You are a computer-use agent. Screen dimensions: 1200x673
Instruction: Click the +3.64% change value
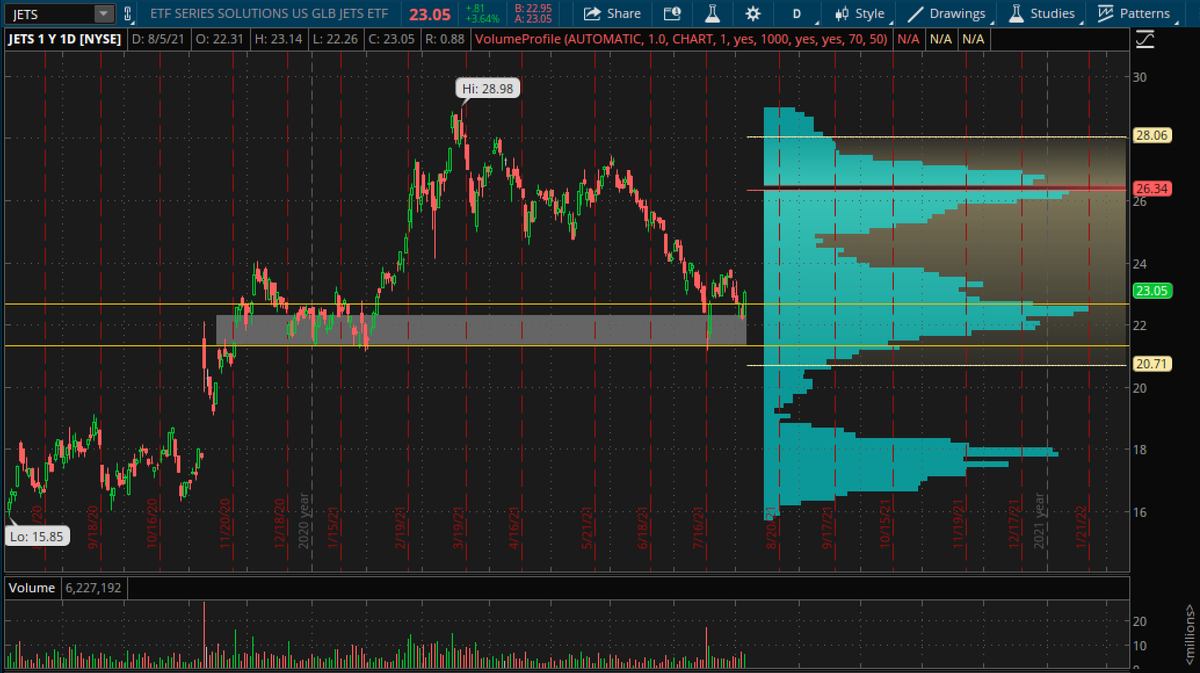coord(482,19)
